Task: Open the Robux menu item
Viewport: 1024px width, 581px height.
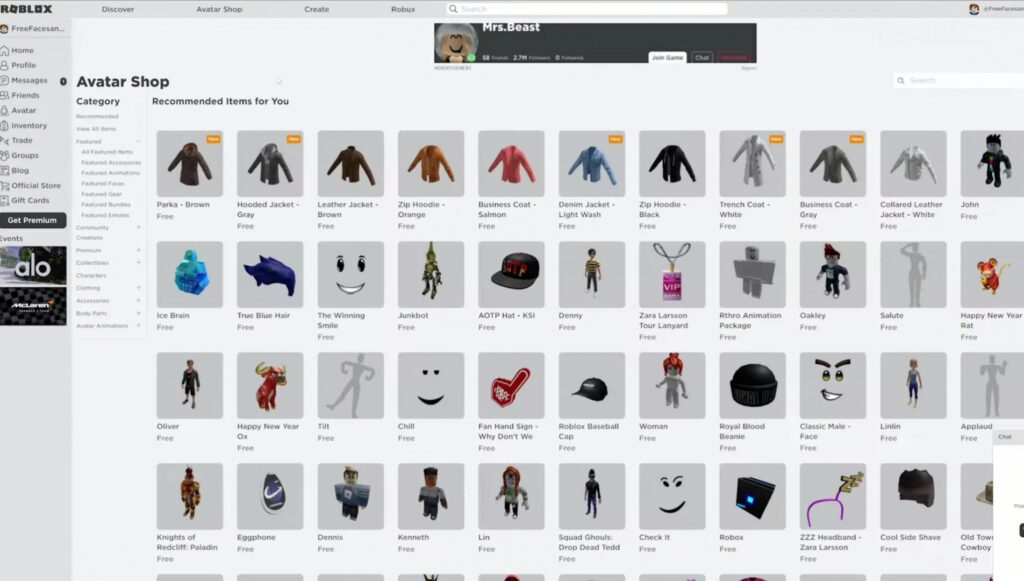Action: (403, 9)
